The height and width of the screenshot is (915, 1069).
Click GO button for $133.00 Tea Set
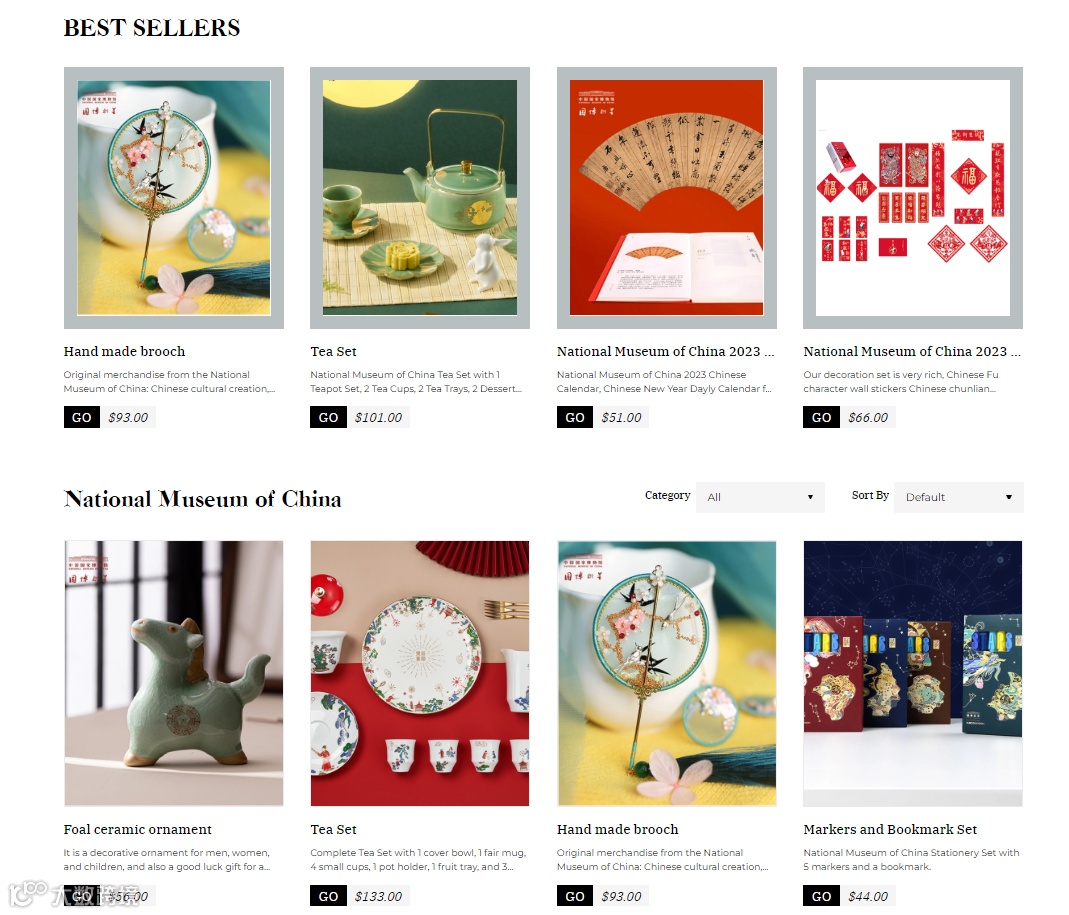(x=328, y=896)
